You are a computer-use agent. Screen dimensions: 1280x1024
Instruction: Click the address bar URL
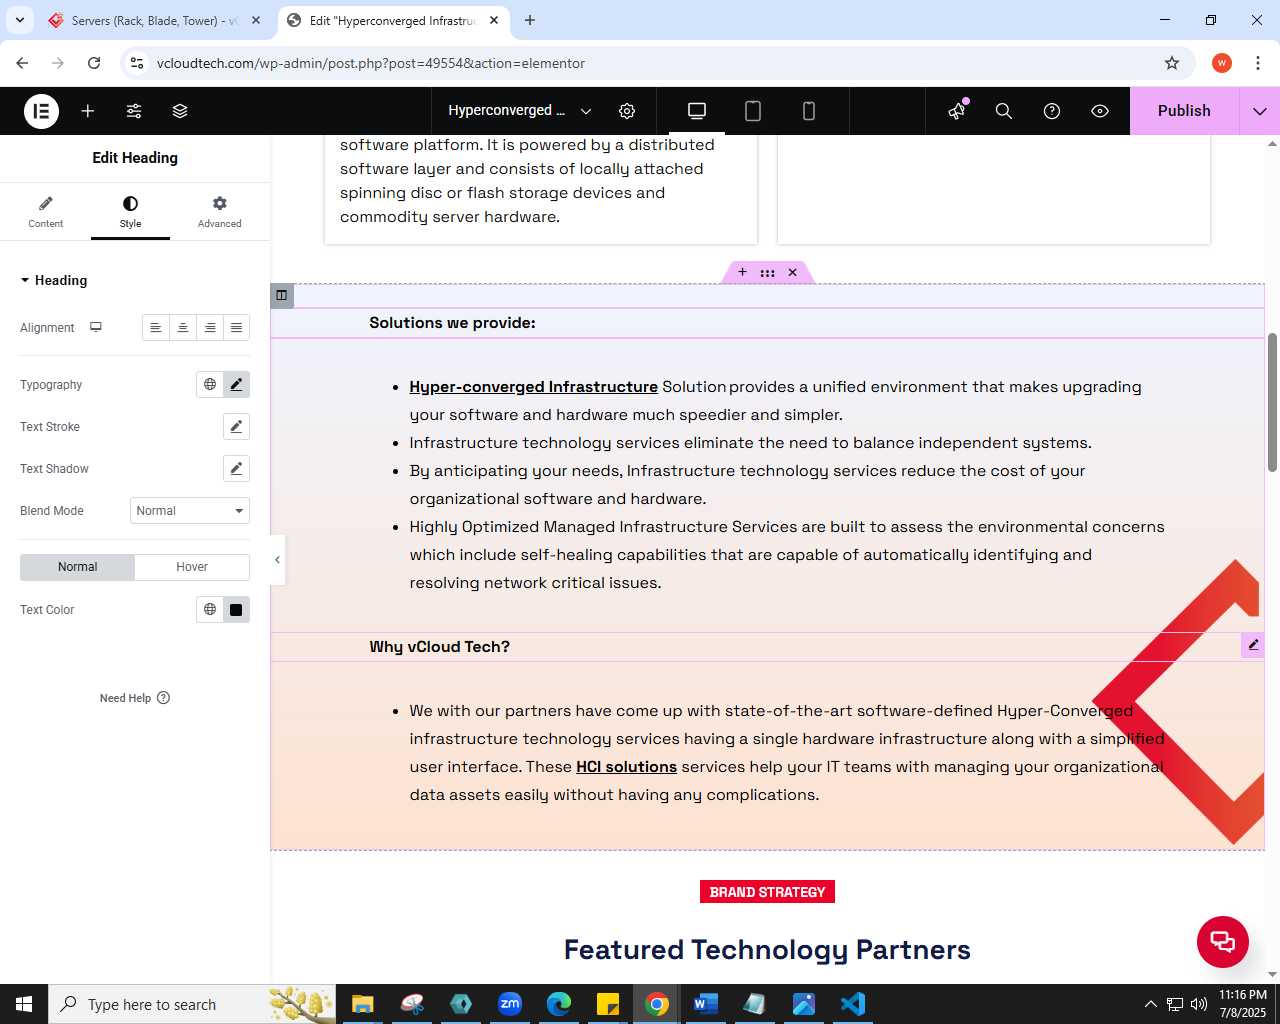[371, 63]
